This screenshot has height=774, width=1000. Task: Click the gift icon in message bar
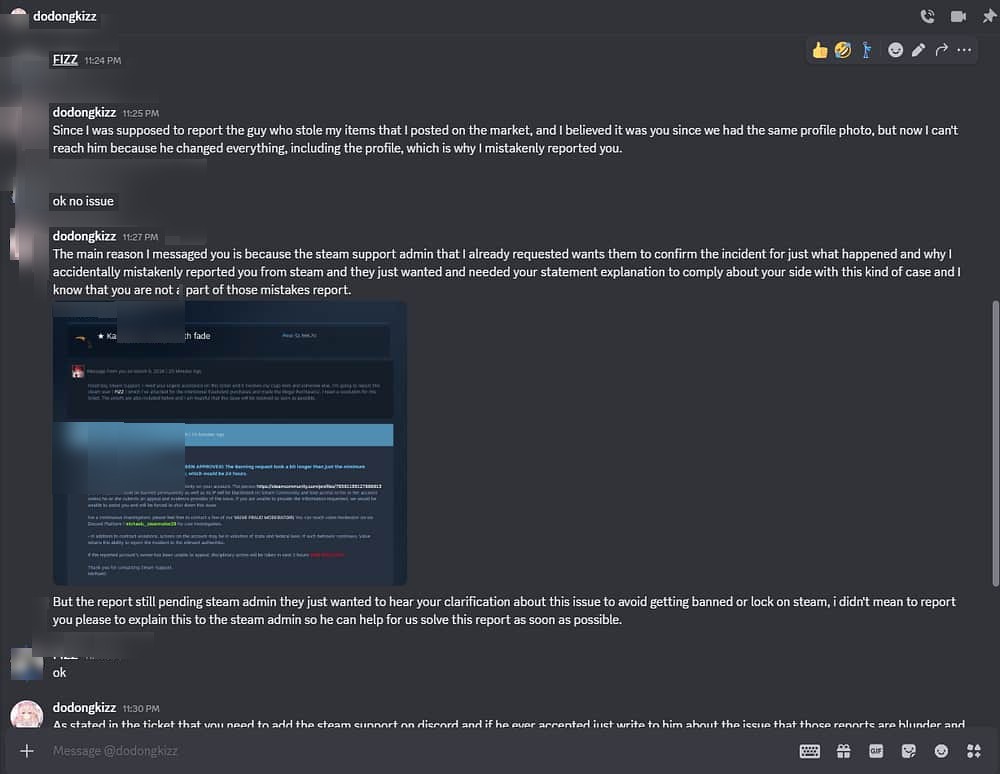coord(843,750)
